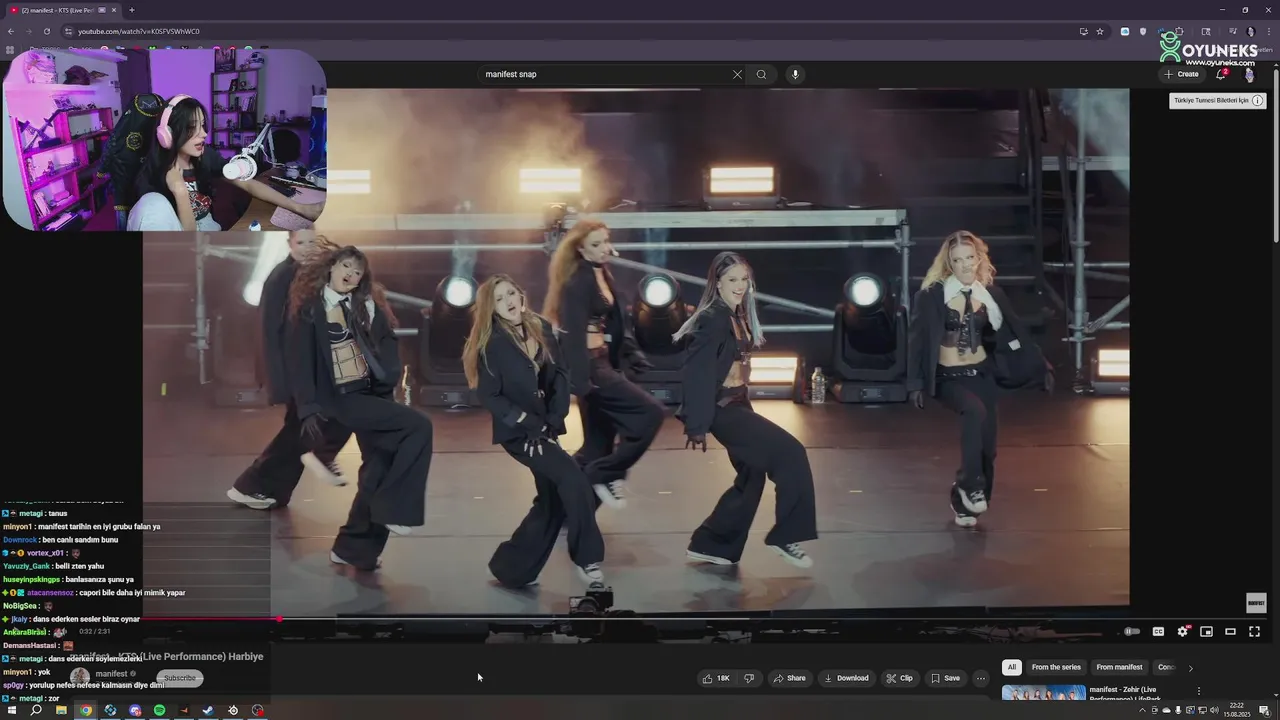Select the All filter chip

coord(1012,667)
